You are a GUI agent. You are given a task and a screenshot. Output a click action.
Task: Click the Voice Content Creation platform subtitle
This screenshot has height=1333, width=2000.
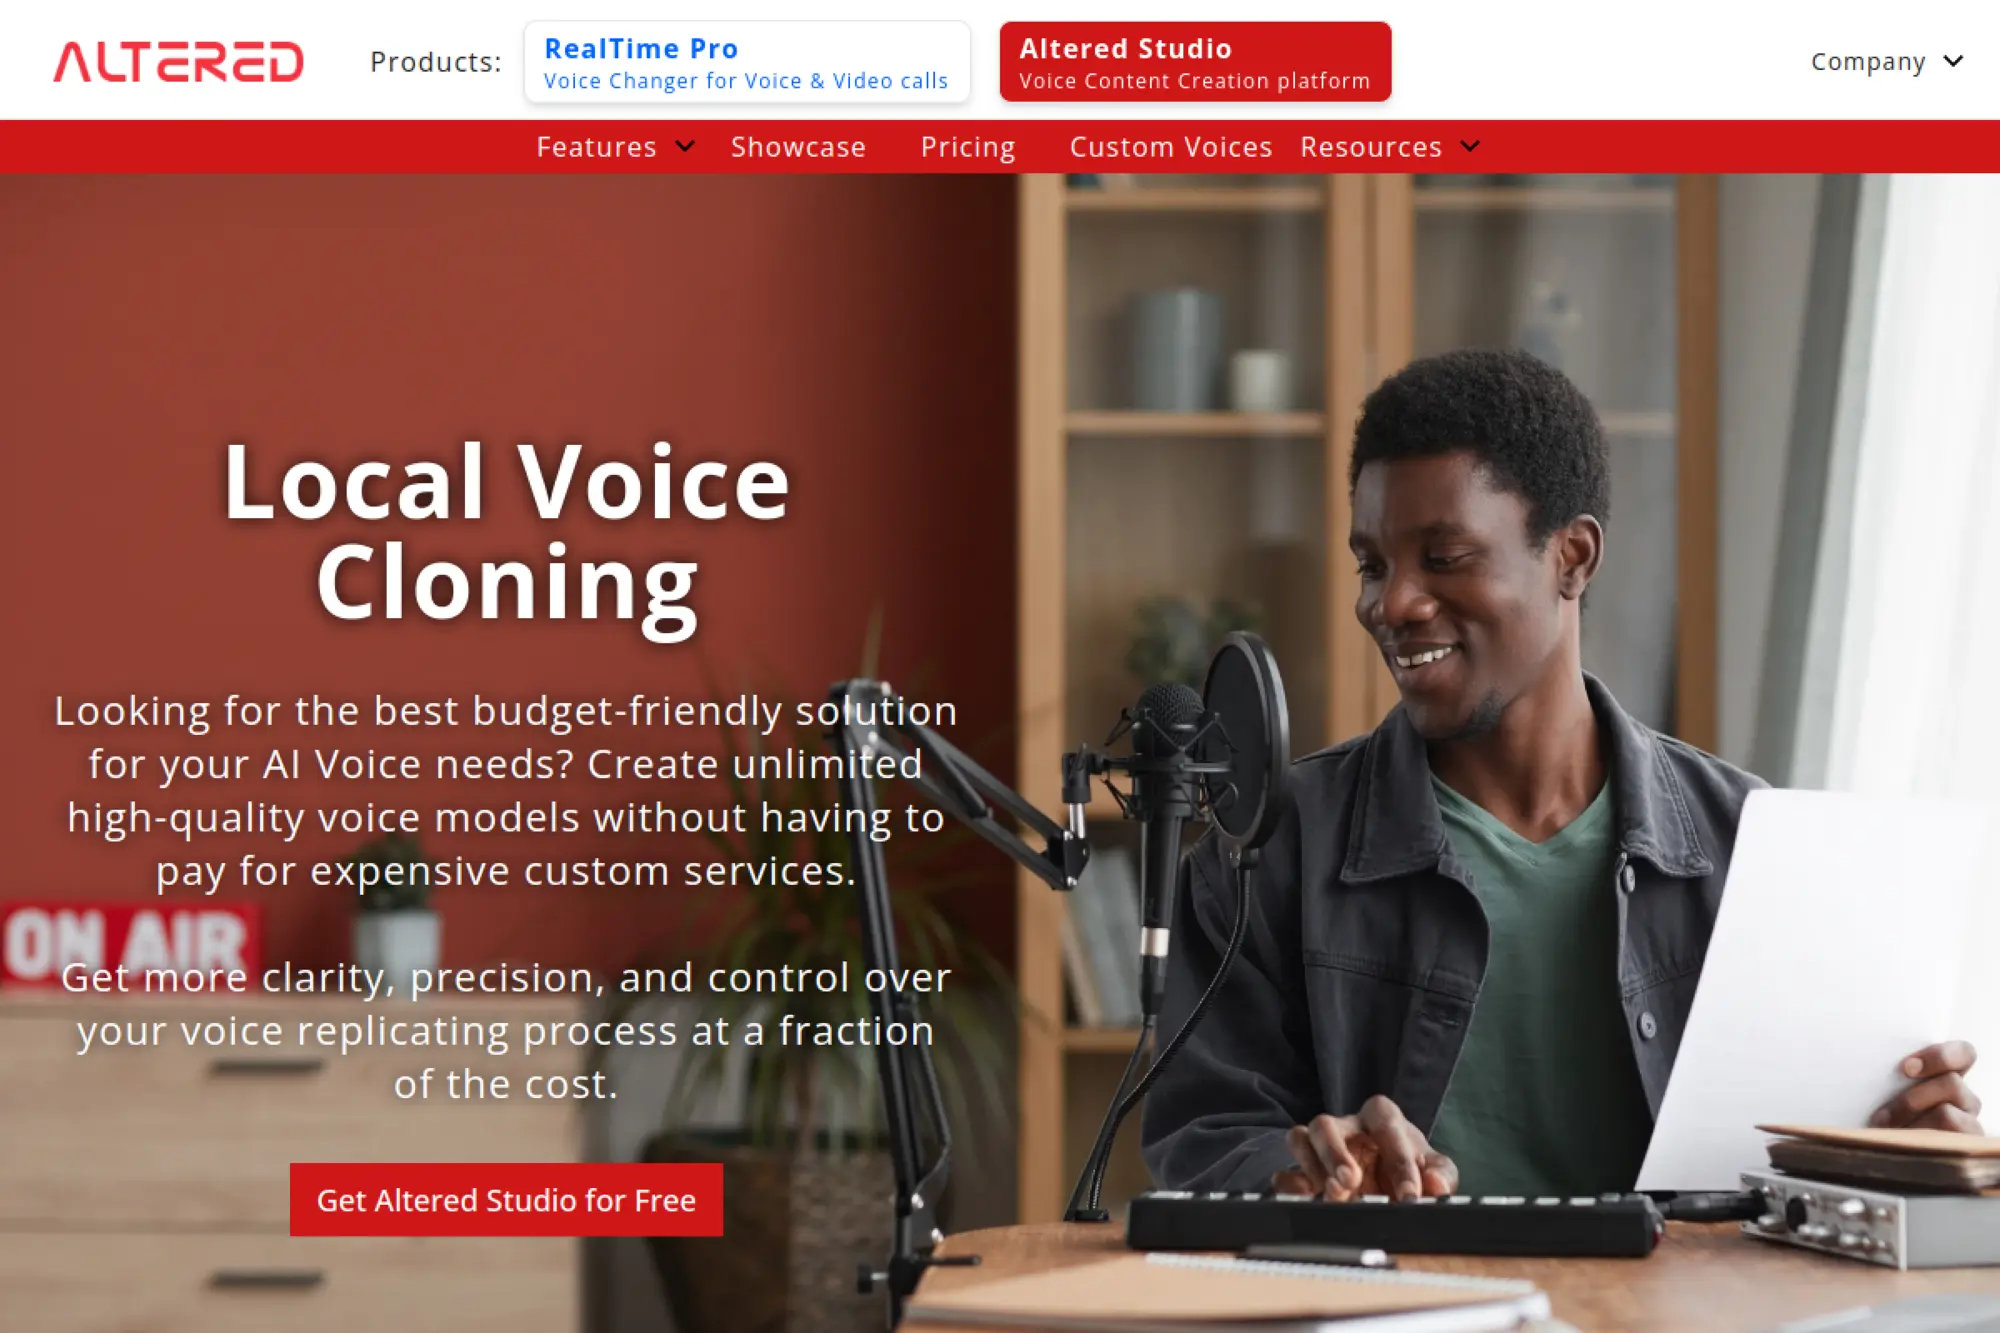click(1194, 81)
